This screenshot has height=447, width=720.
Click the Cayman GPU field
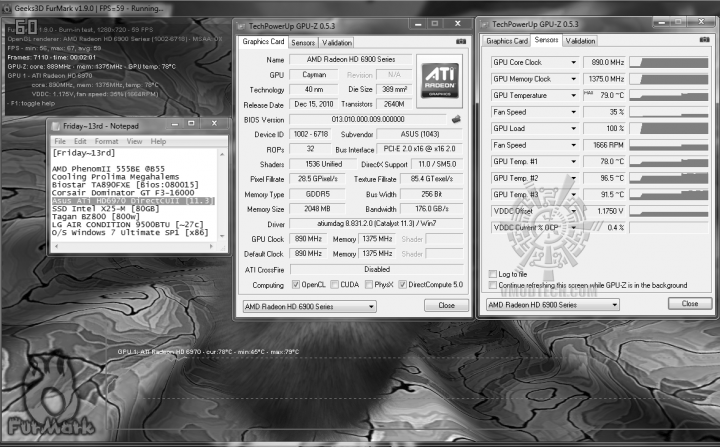point(314,75)
